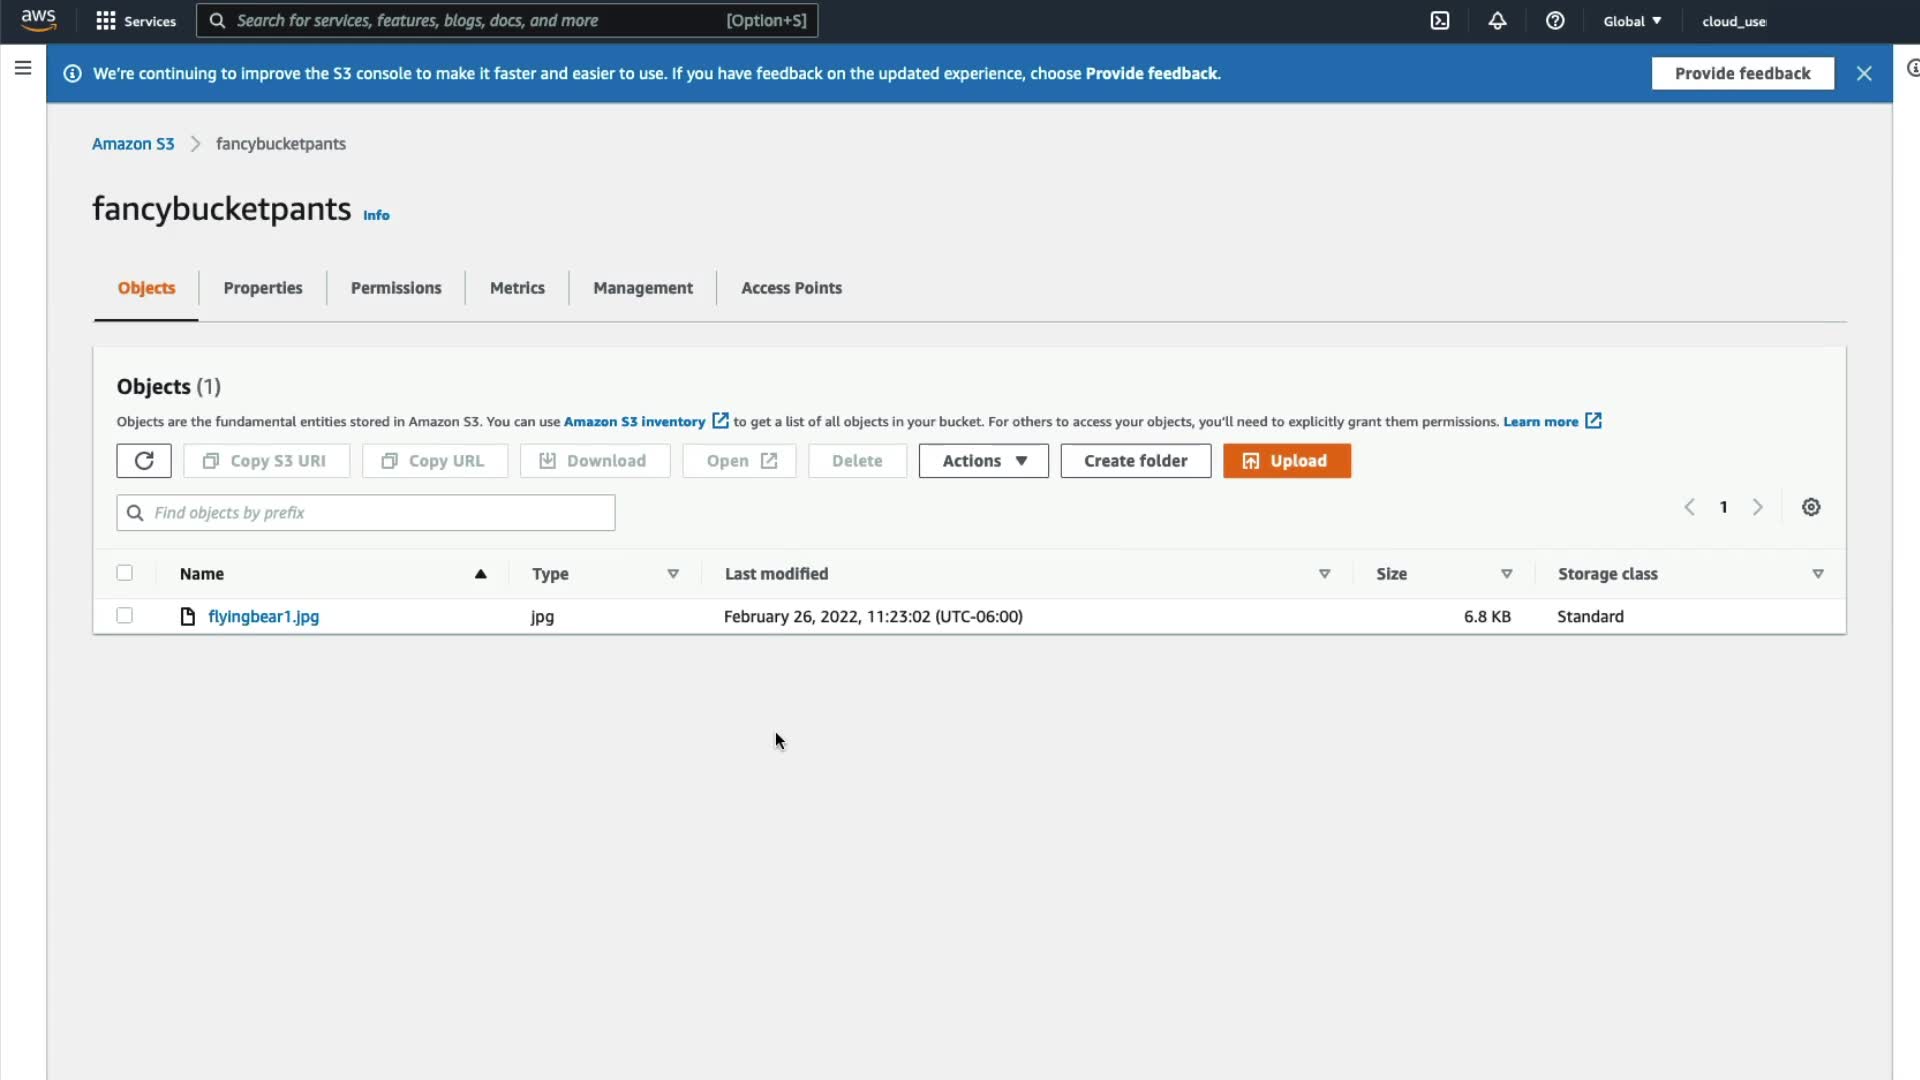1920x1080 pixels.
Task: Check the flyingbear1.jpg row checkbox
Action: pos(124,616)
